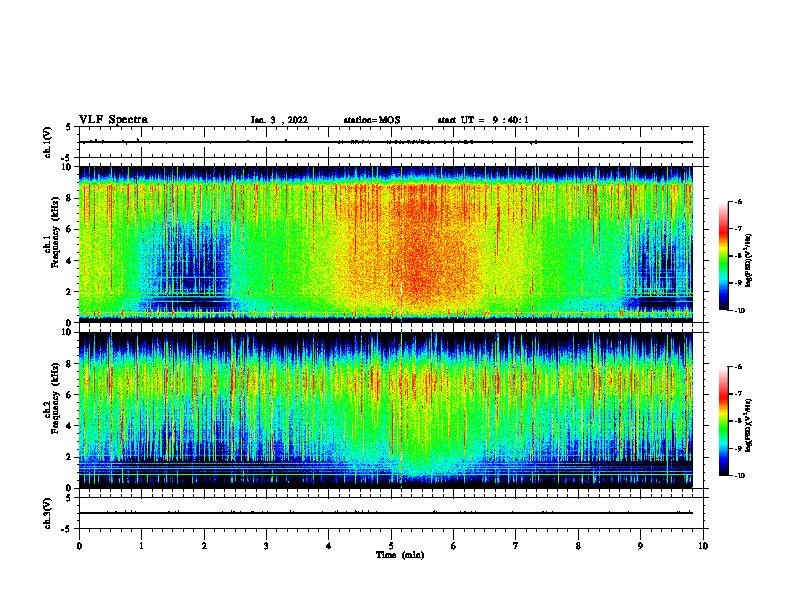
Task: Click the time axis tick label "6"
Action: [454, 546]
